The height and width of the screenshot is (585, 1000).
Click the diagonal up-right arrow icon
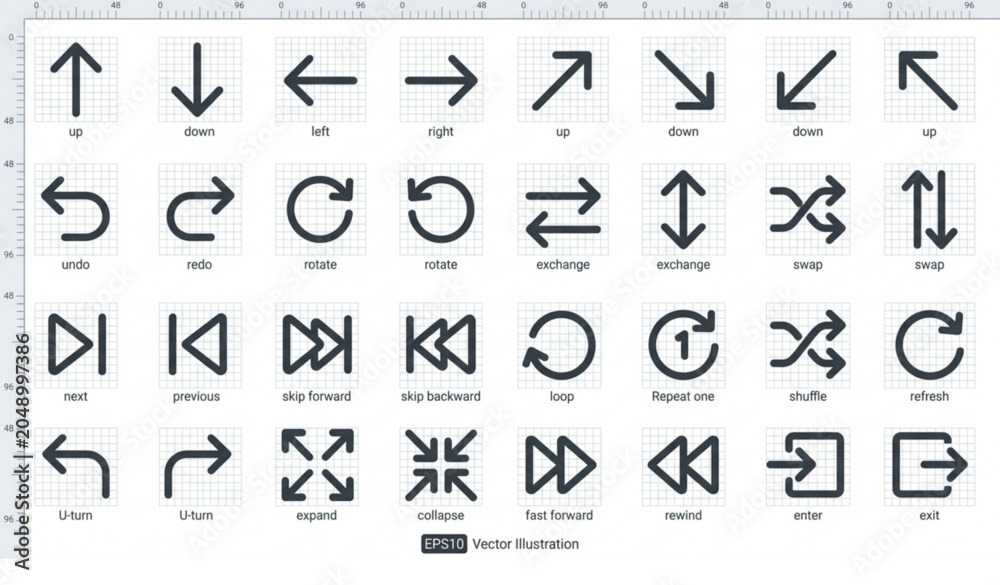[562, 80]
